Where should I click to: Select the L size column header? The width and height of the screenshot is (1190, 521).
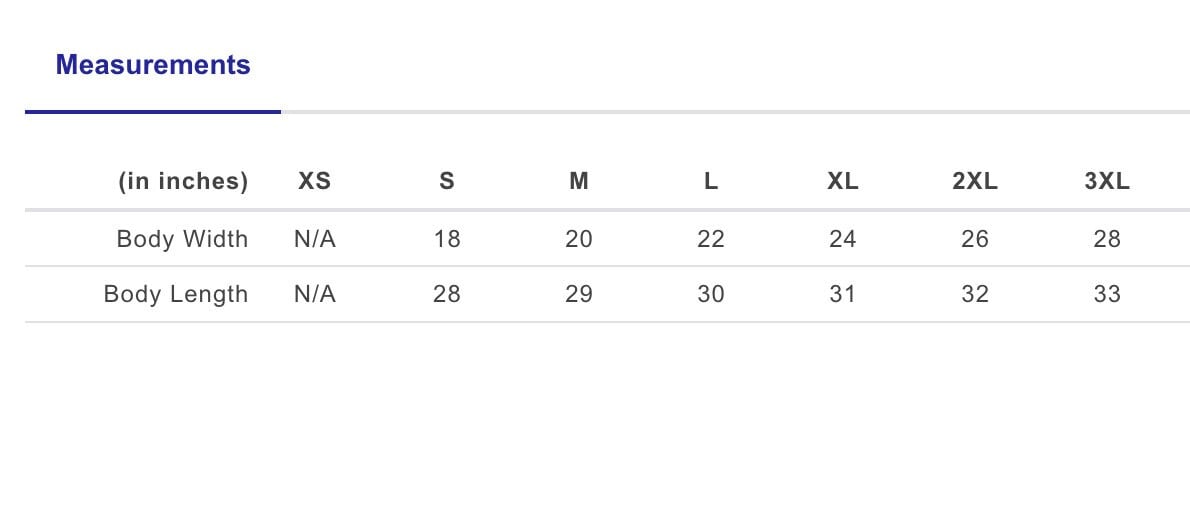tap(711, 181)
